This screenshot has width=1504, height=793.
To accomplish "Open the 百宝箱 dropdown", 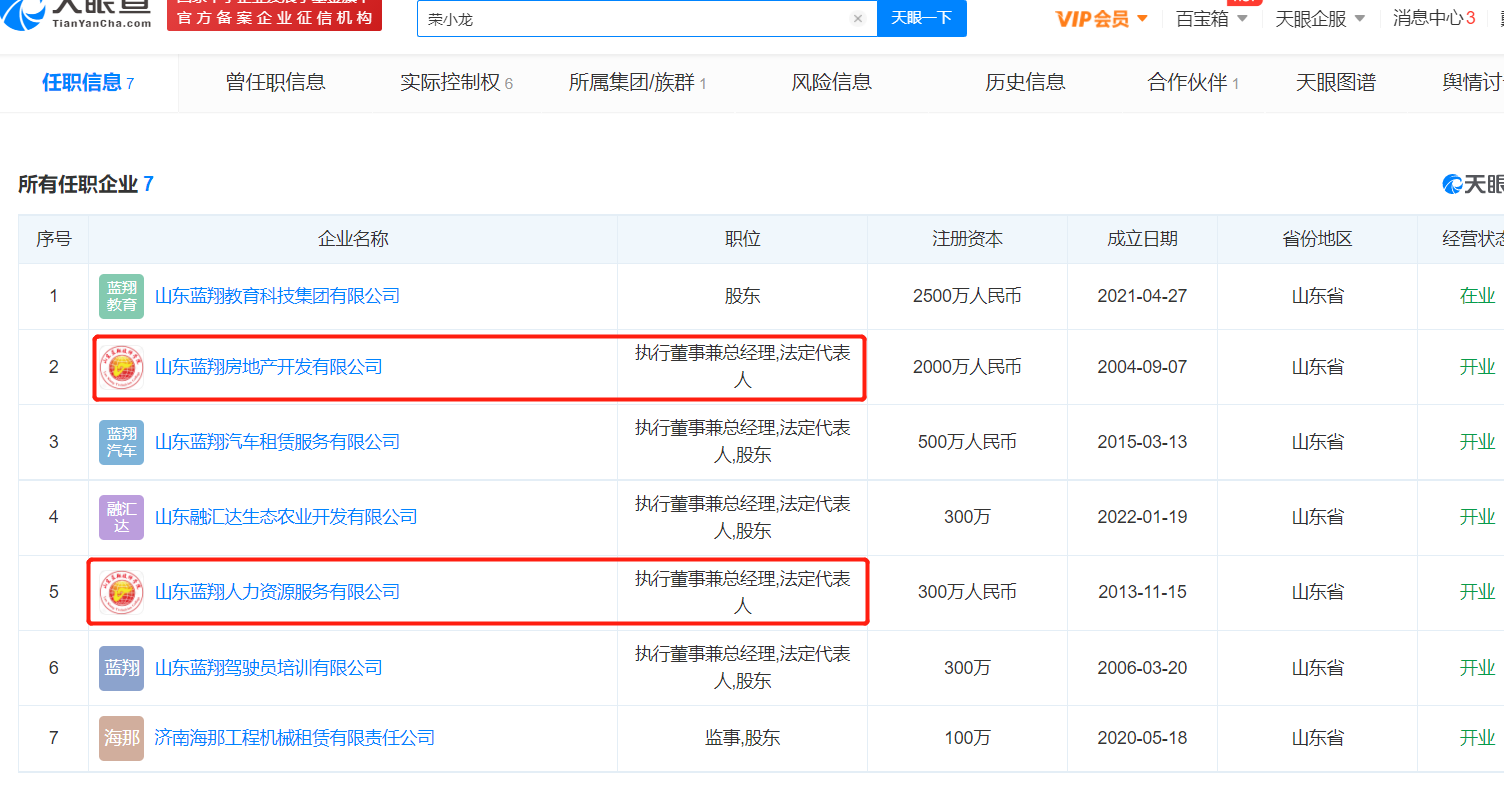I will (1212, 19).
